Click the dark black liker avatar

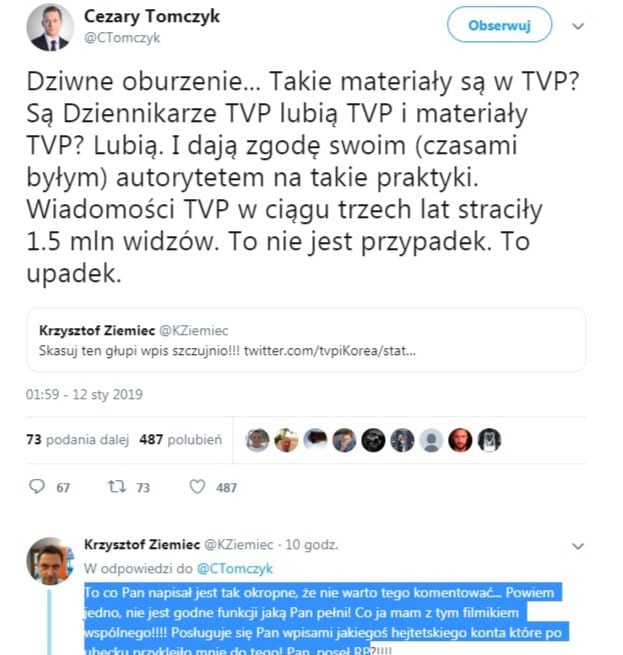[x=373, y=440]
